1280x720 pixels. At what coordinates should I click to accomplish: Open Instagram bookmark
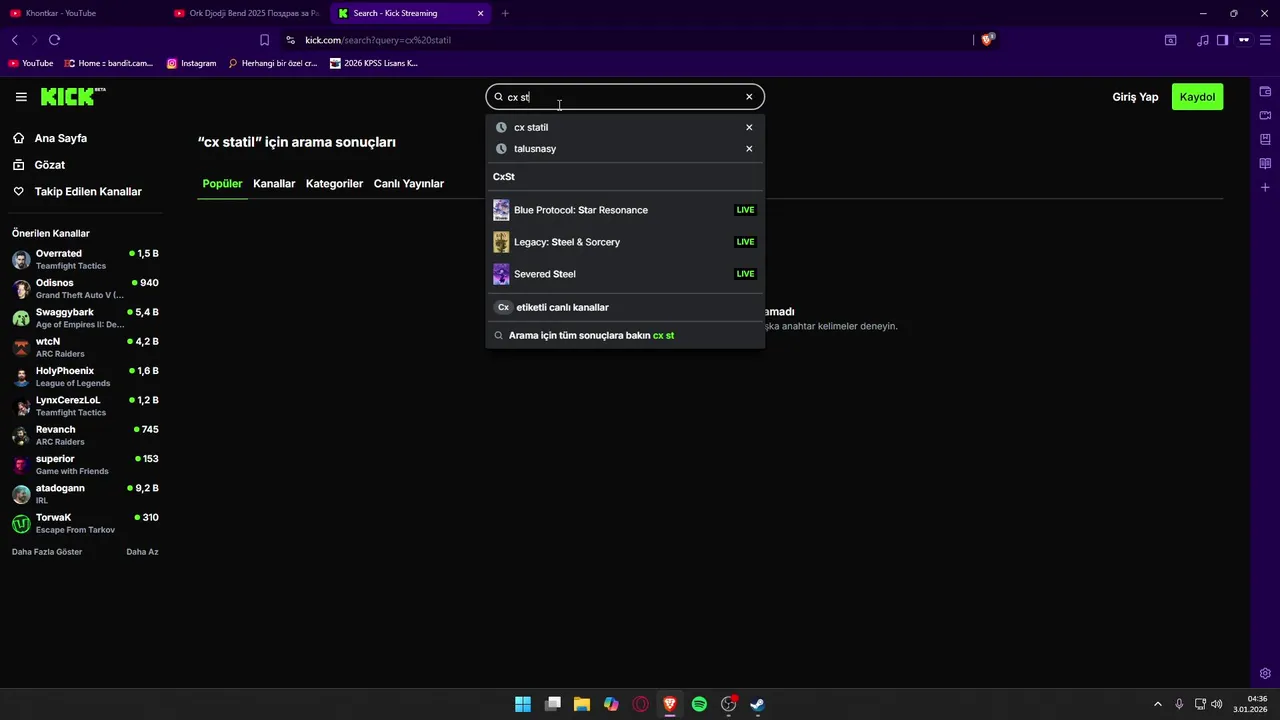pos(191,63)
